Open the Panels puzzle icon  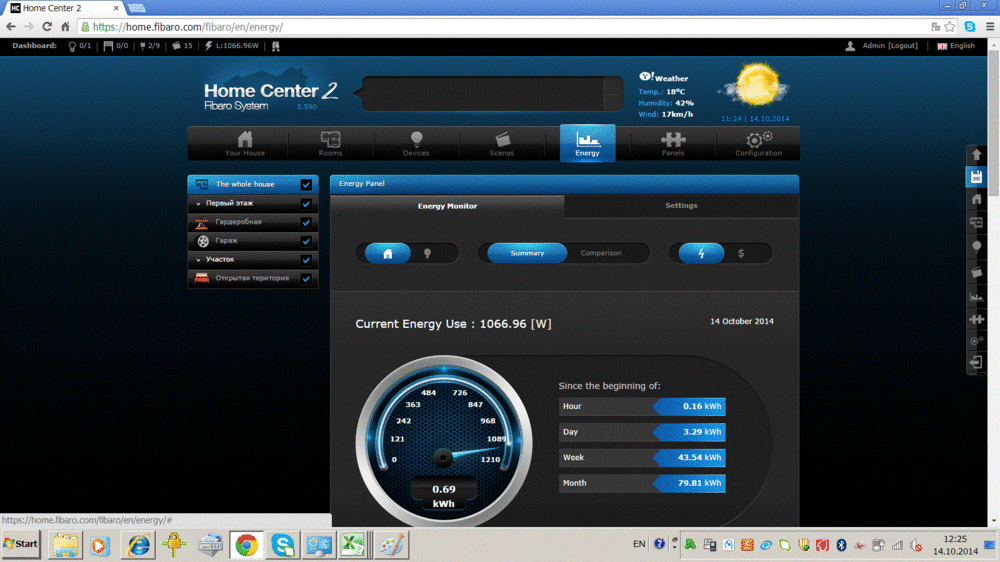[673, 143]
